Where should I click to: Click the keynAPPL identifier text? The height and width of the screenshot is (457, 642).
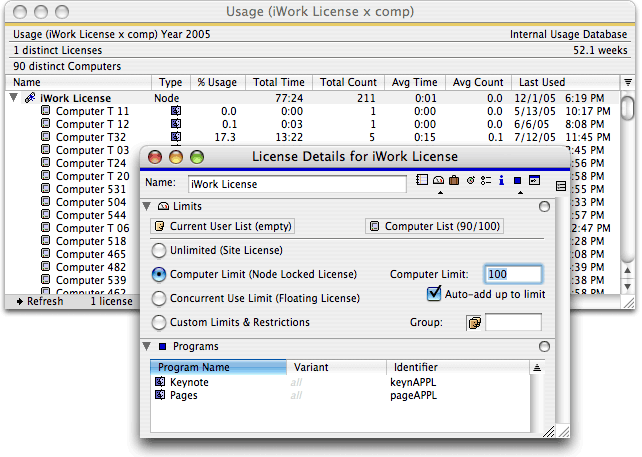point(413,382)
